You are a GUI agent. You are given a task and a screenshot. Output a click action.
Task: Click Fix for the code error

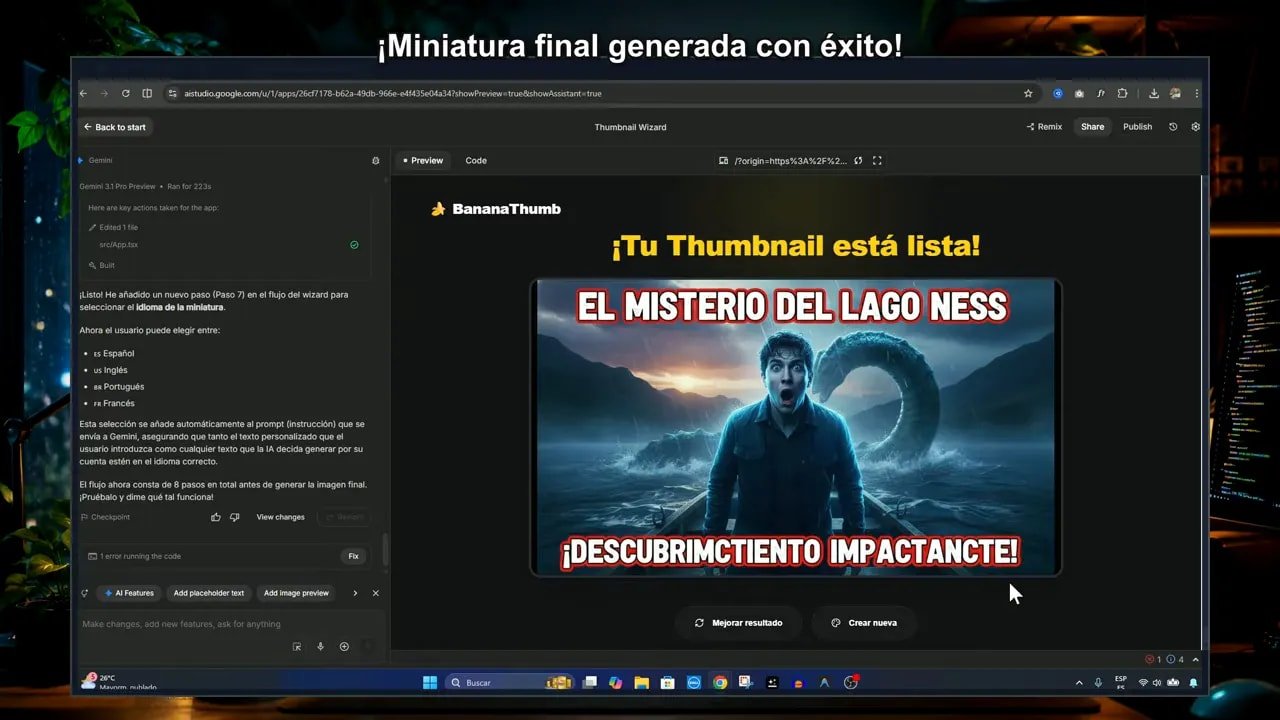pyautogui.click(x=353, y=556)
